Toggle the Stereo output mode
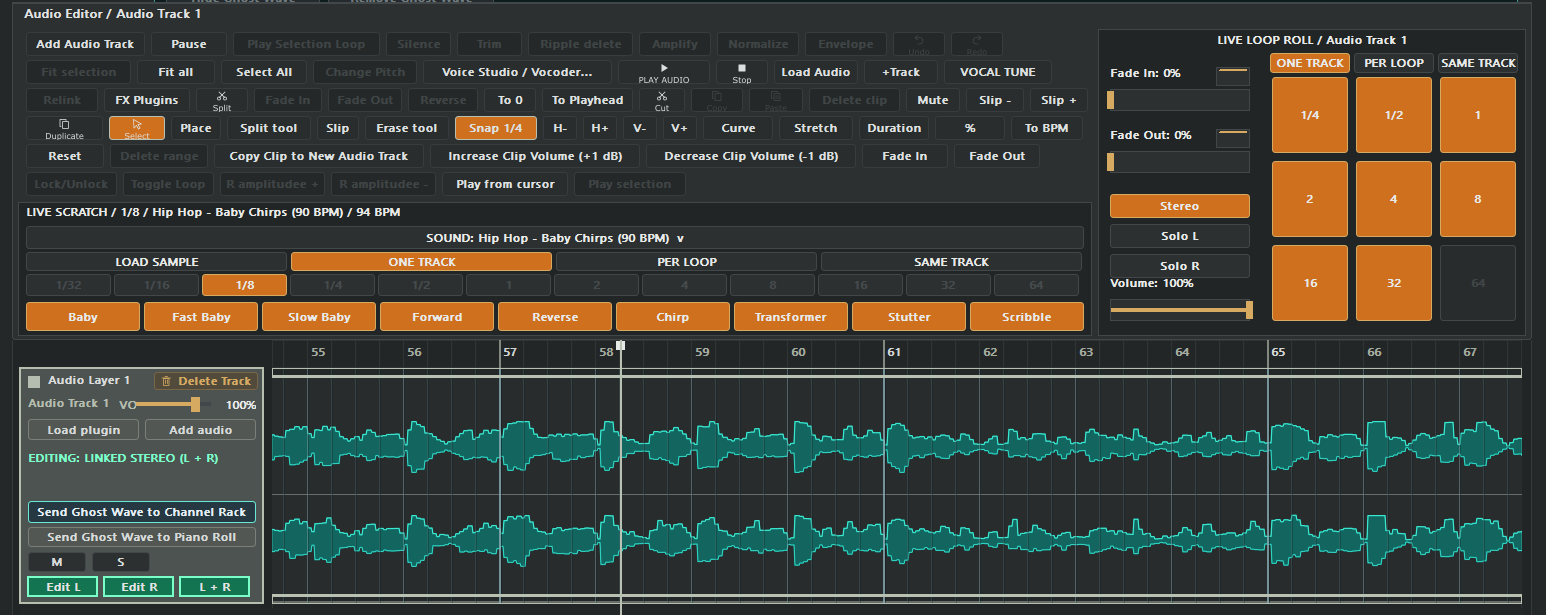The width and height of the screenshot is (1546, 615). pyautogui.click(x=1179, y=206)
